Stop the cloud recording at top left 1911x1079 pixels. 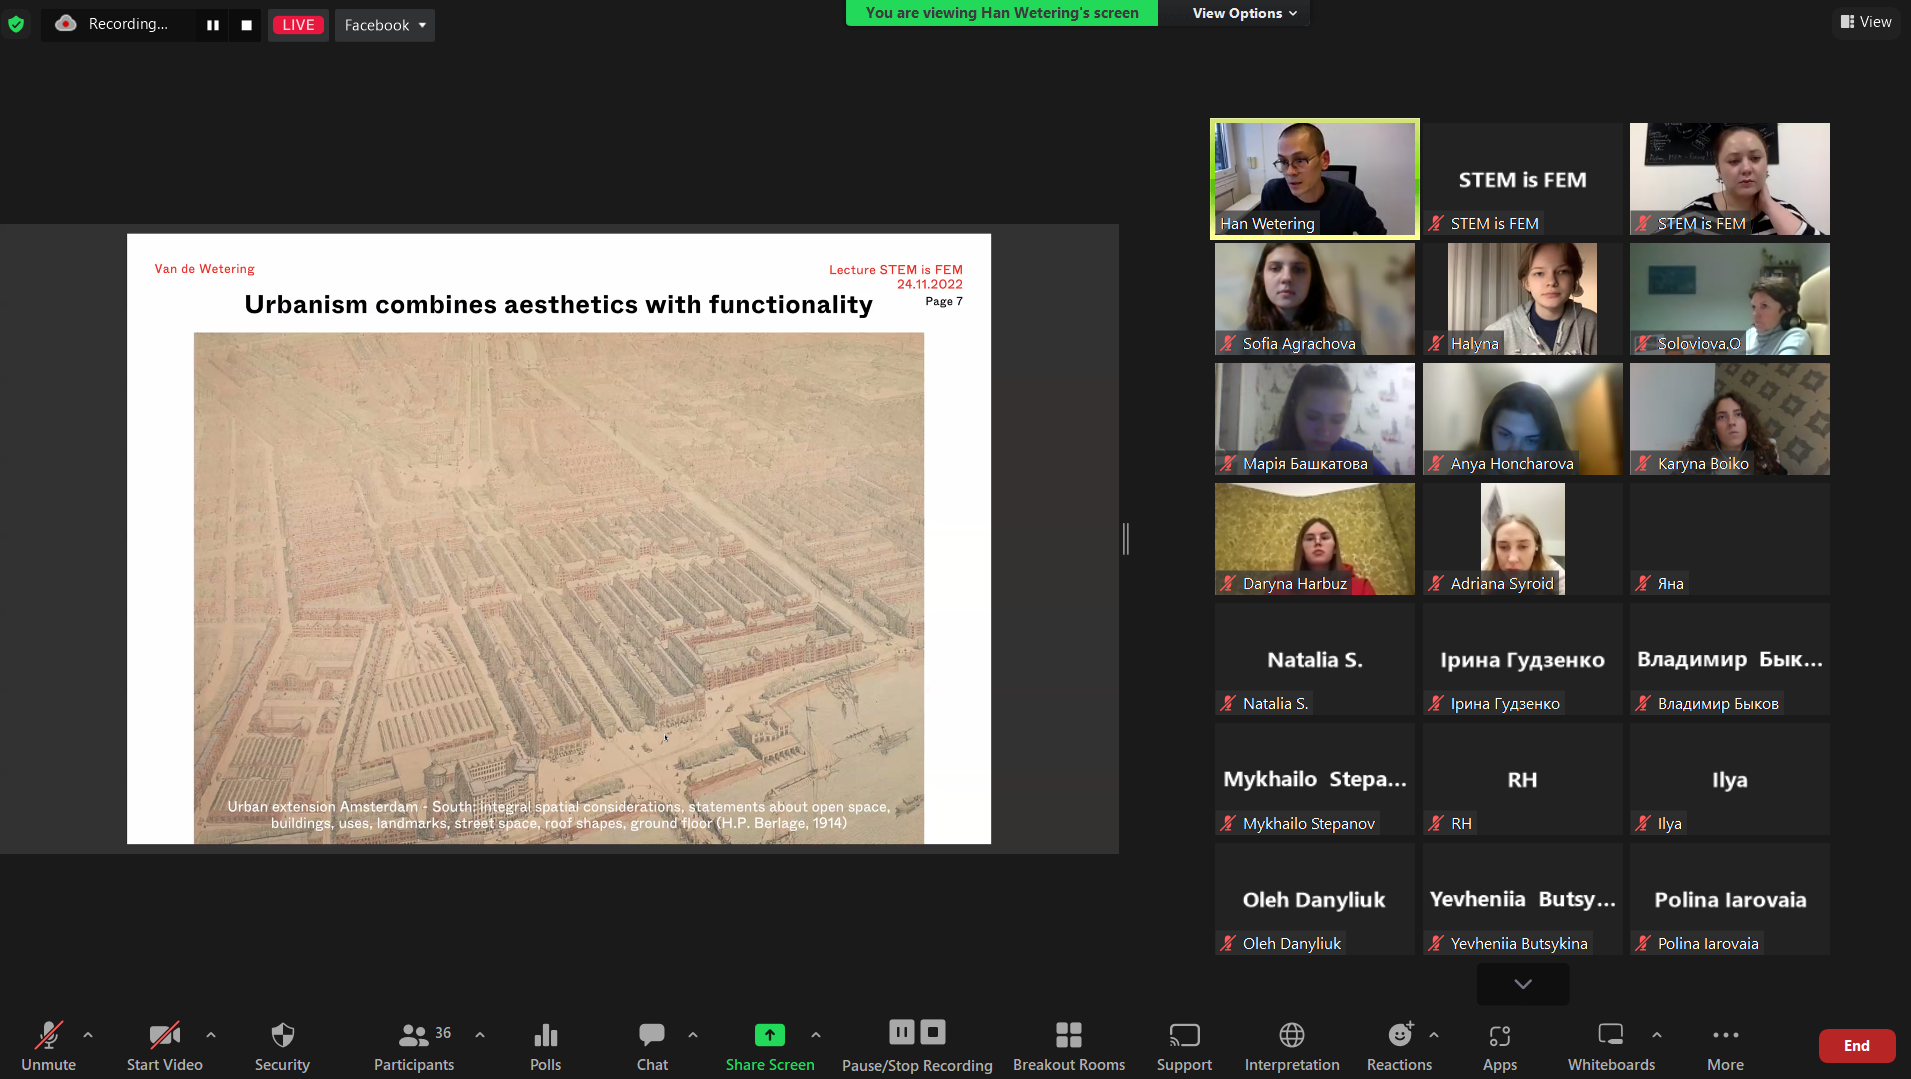point(246,25)
